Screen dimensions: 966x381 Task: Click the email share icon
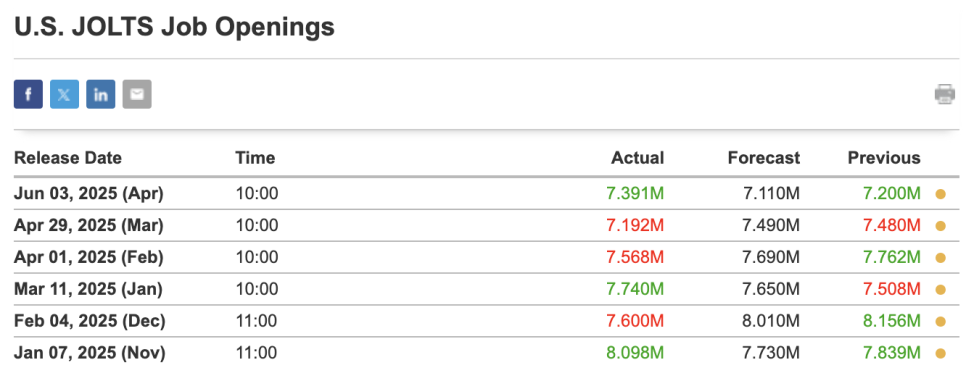tap(137, 94)
